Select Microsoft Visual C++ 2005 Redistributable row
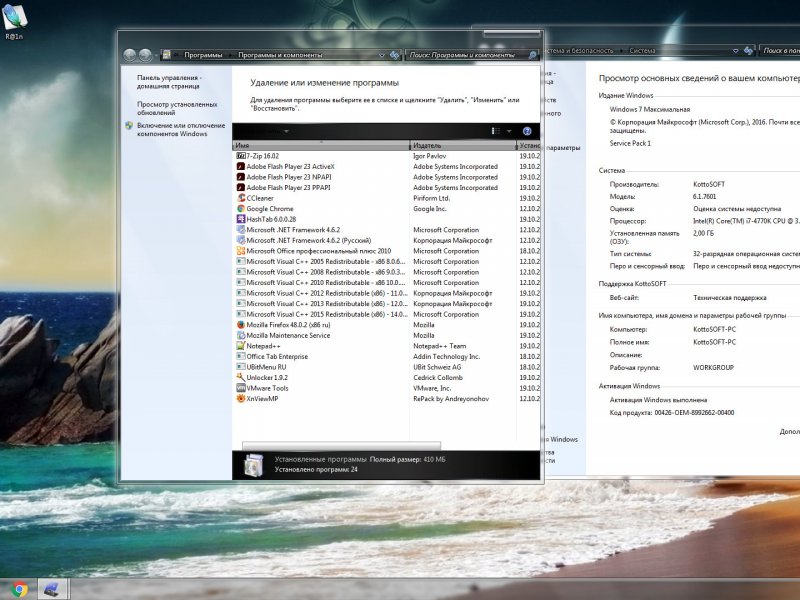Screen dimensions: 800x600 pyautogui.click(x=386, y=261)
